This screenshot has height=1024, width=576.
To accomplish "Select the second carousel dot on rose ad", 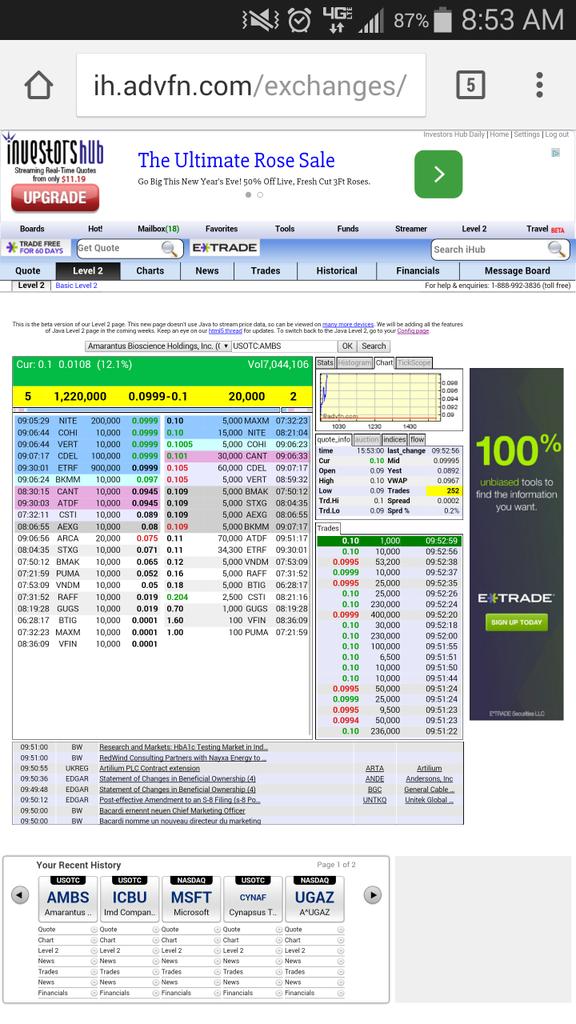I will coord(260,195).
